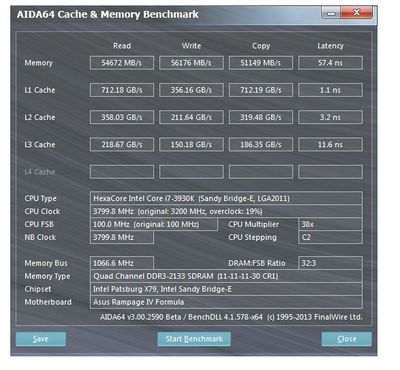Select CPU Stepping value C2
Image resolution: width=400 pixels, height=370 pixels.
pyautogui.click(x=330, y=237)
